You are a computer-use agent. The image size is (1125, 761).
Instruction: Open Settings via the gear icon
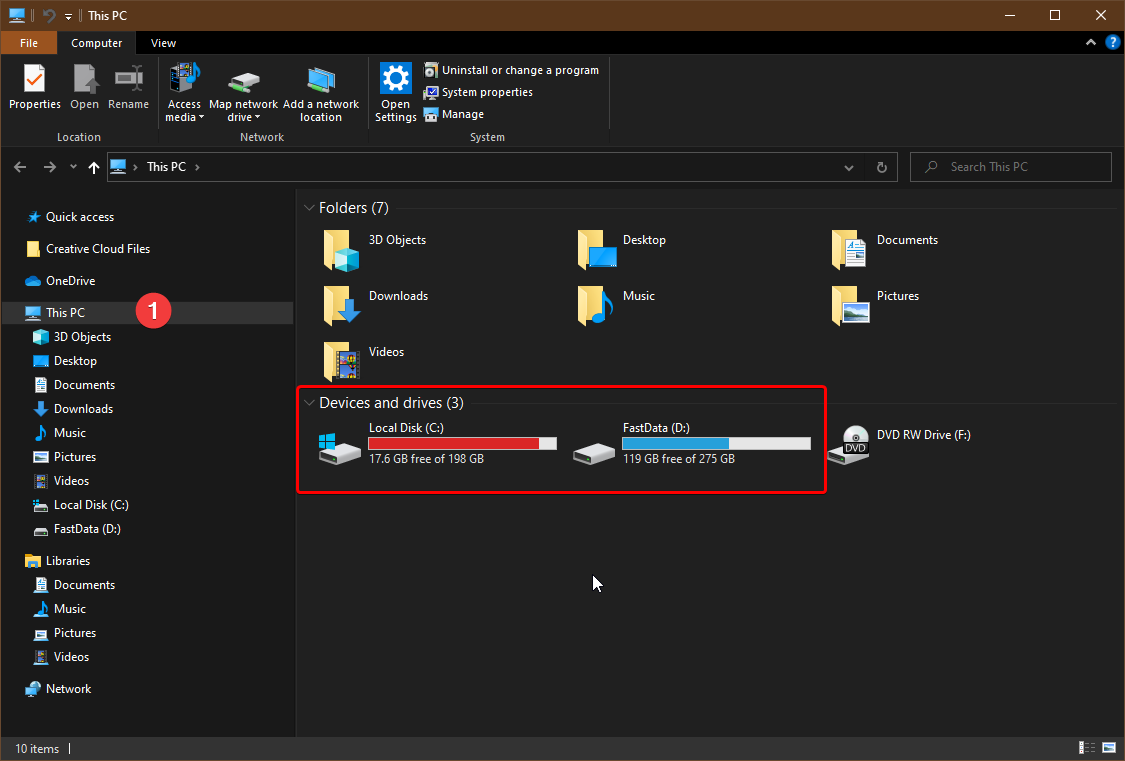tap(395, 93)
